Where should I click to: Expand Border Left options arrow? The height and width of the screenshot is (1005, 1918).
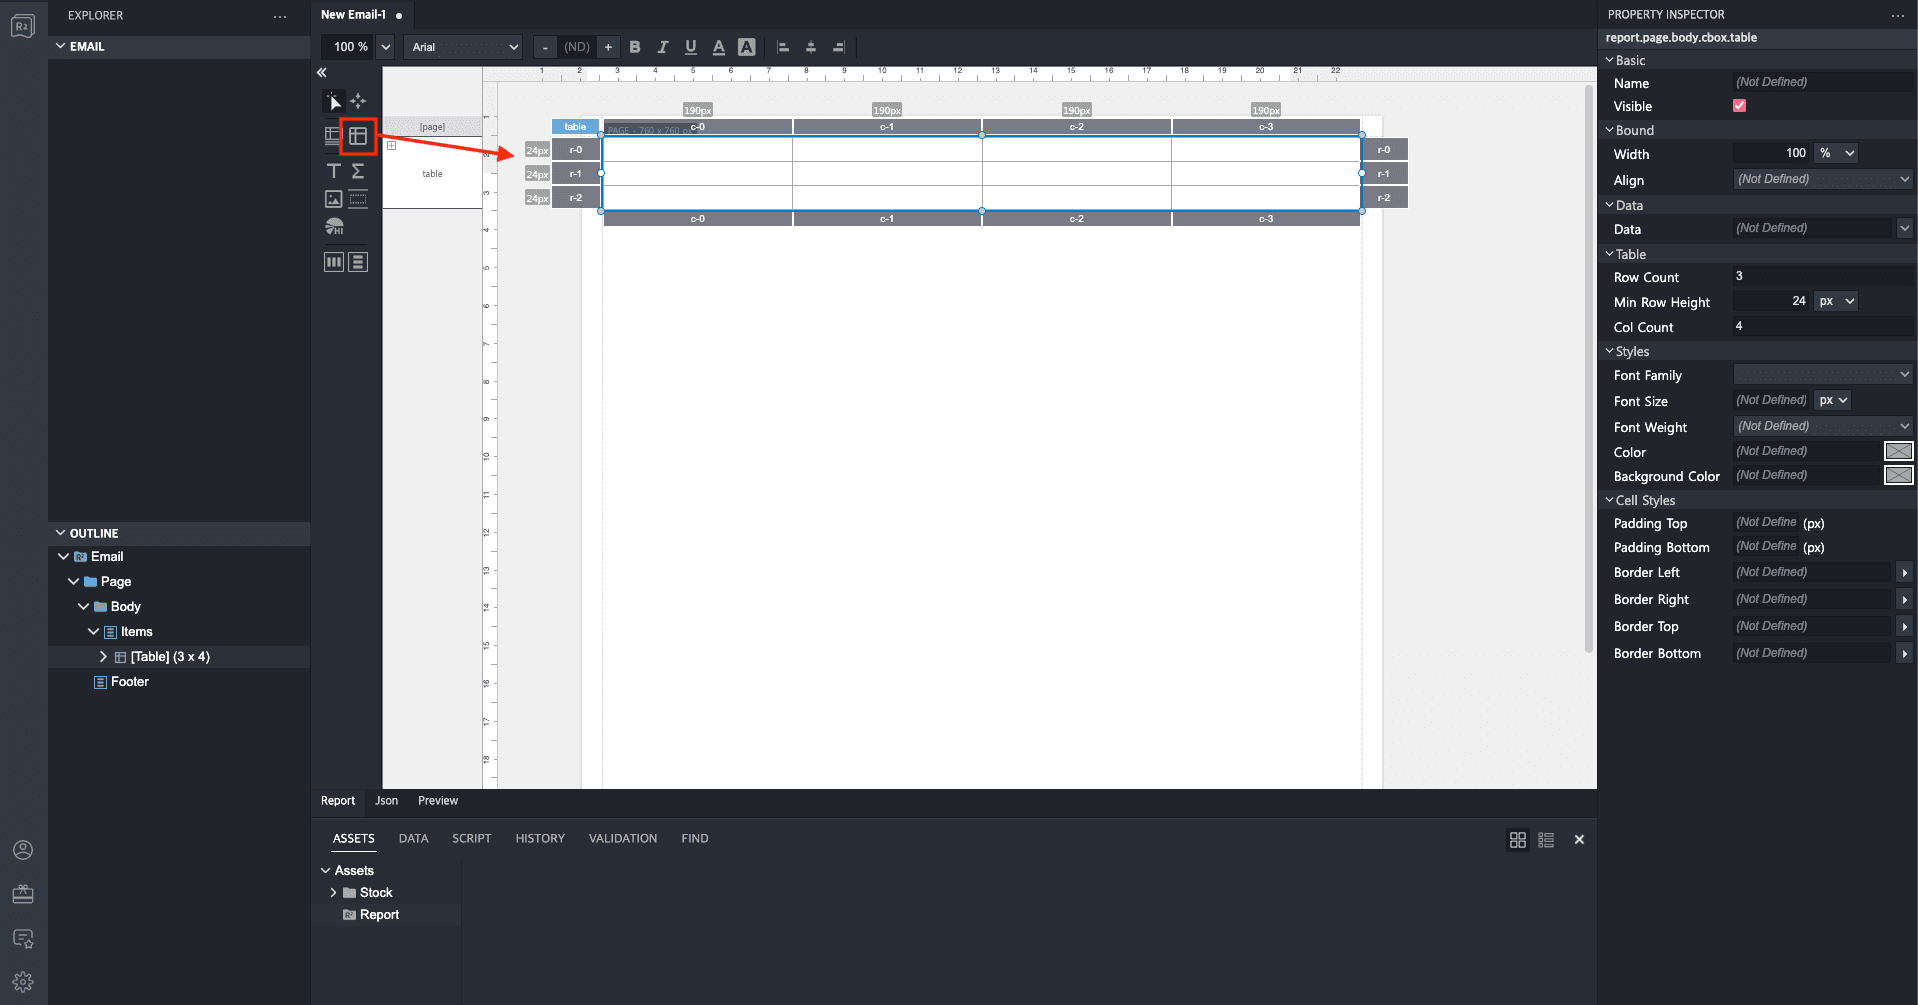1904,573
